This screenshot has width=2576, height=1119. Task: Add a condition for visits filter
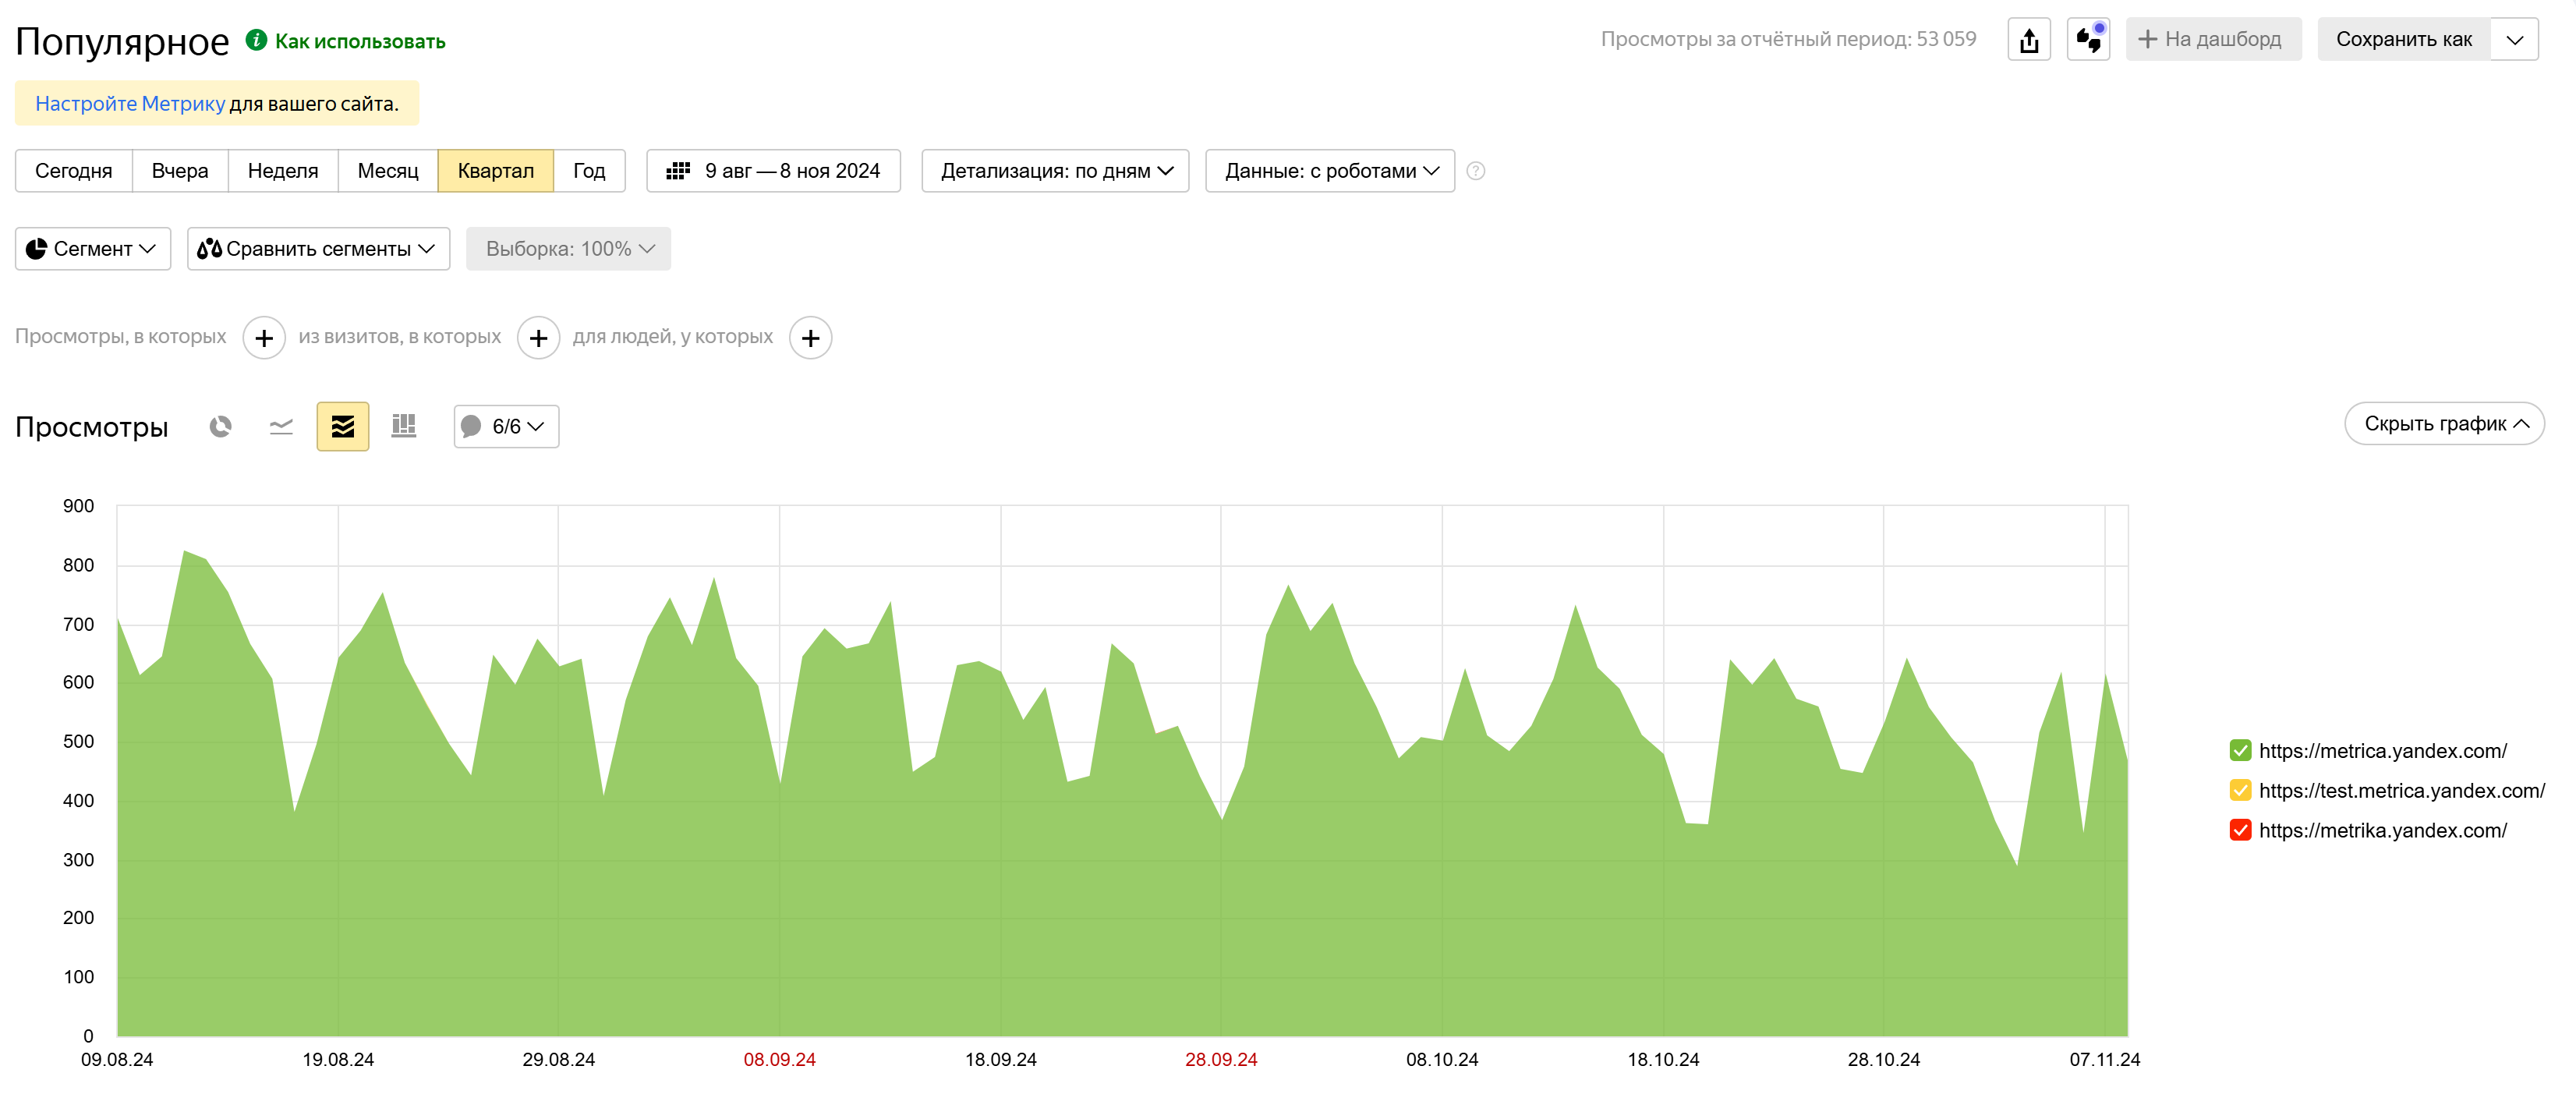pyautogui.click(x=538, y=338)
